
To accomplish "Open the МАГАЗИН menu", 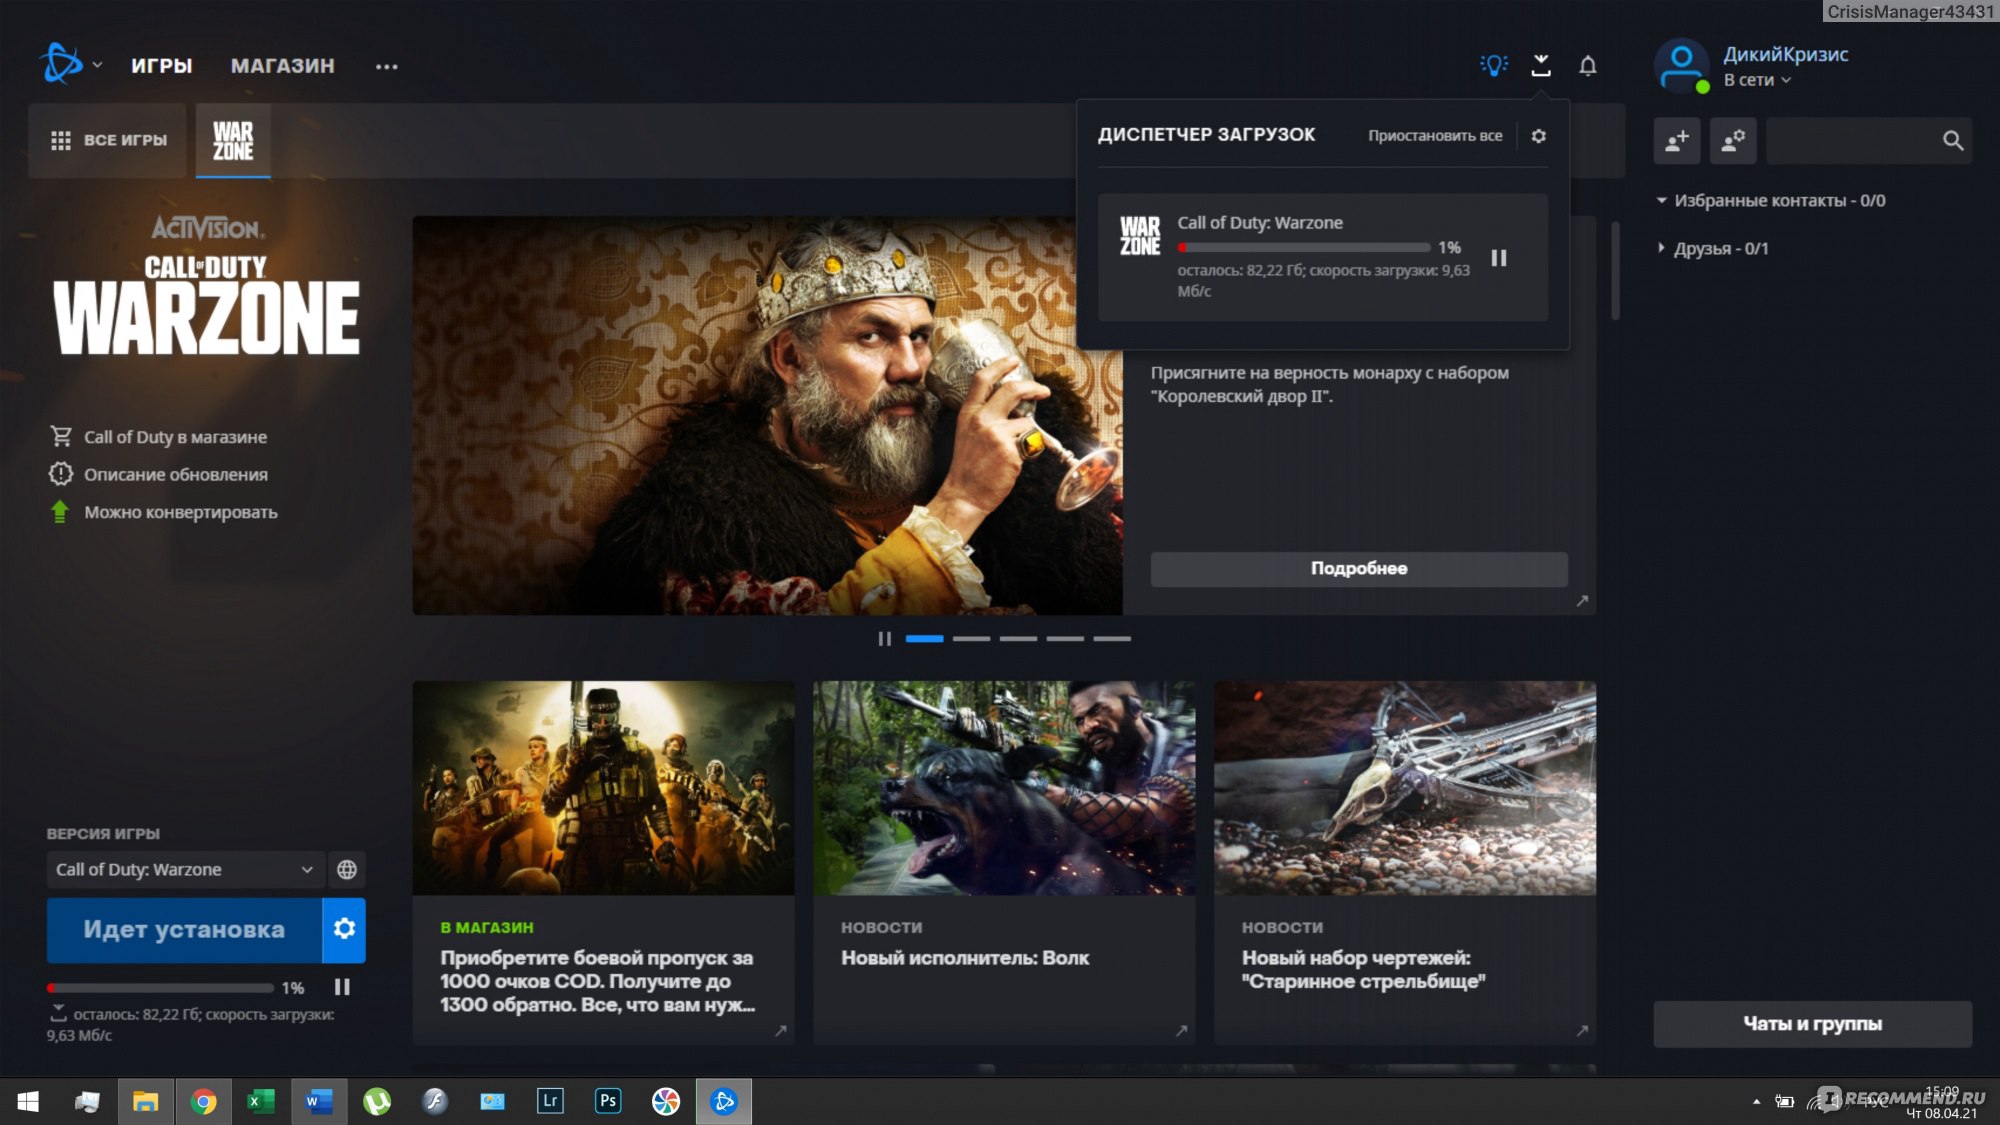I will [x=283, y=66].
